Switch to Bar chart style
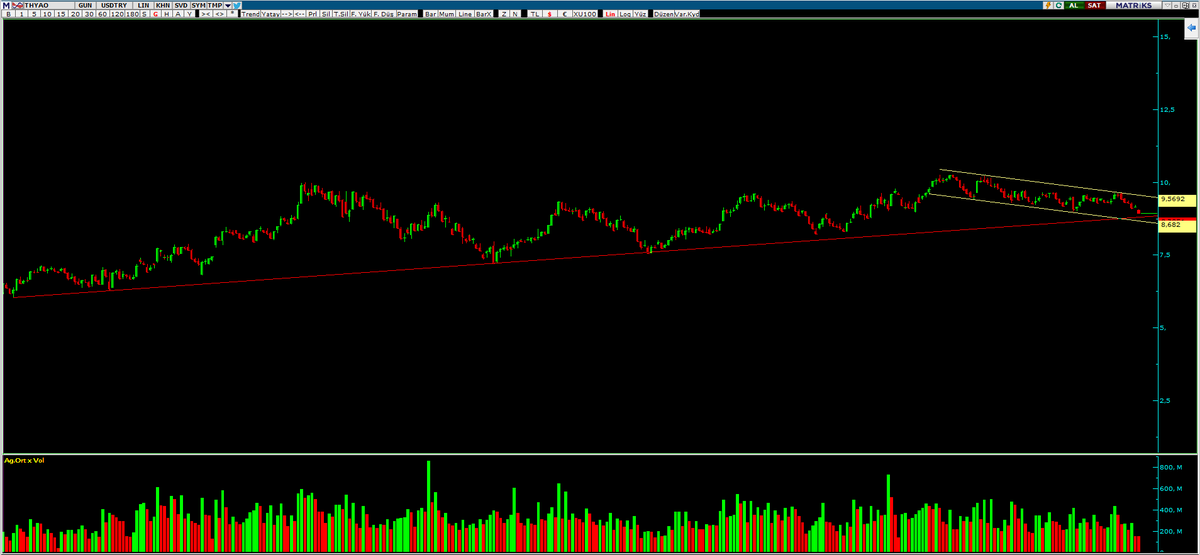The height and width of the screenshot is (555, 1200). tap(431, 14)
